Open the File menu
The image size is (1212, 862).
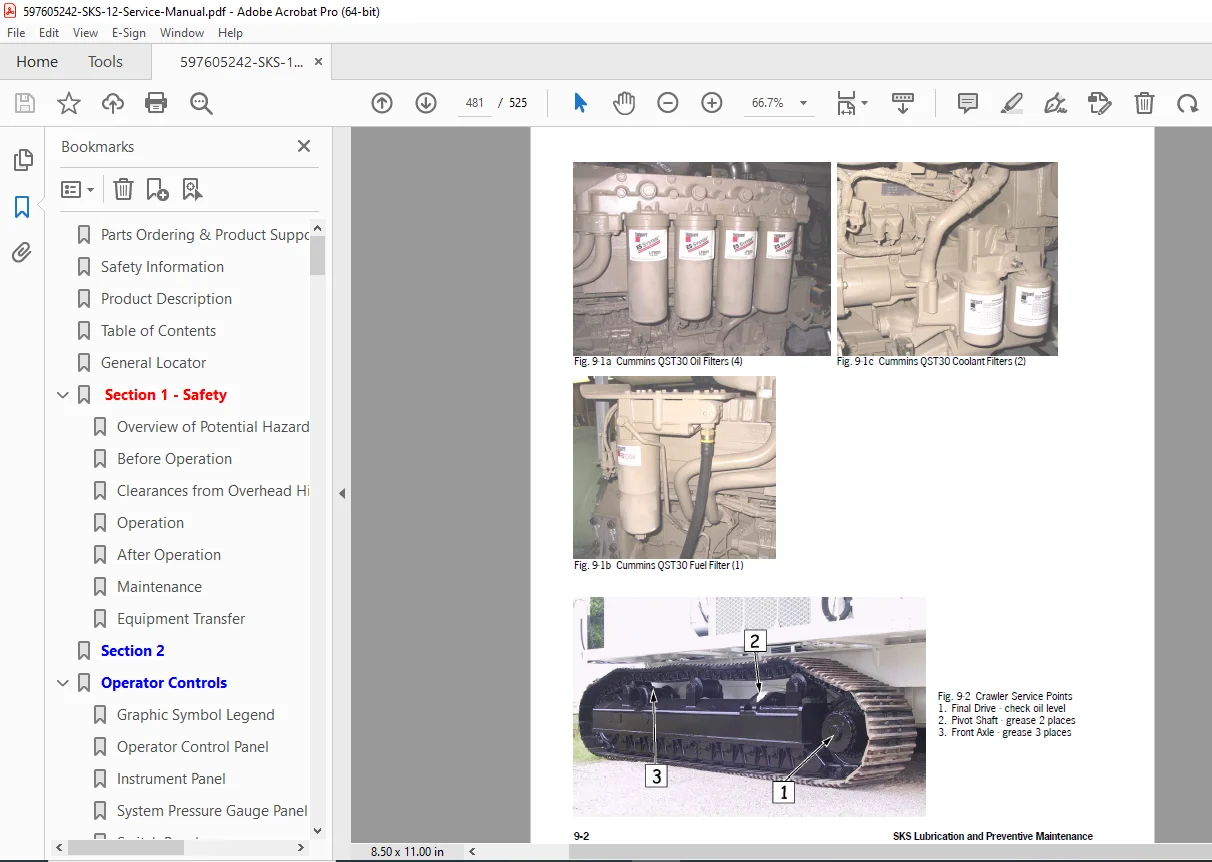tap(16, 33)
